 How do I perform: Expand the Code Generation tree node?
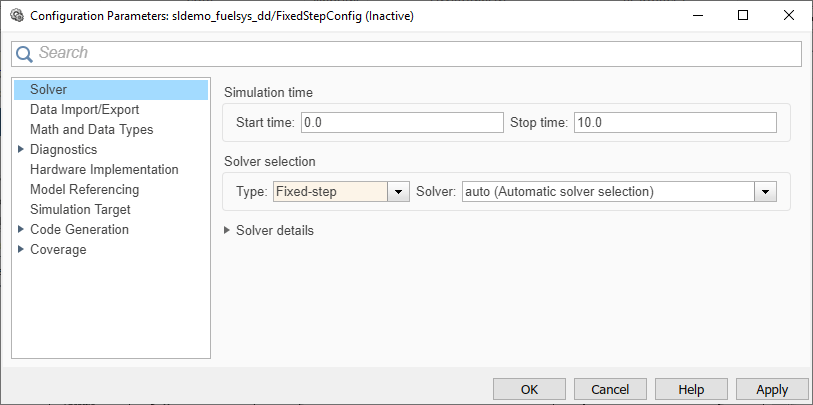[20, 229]
